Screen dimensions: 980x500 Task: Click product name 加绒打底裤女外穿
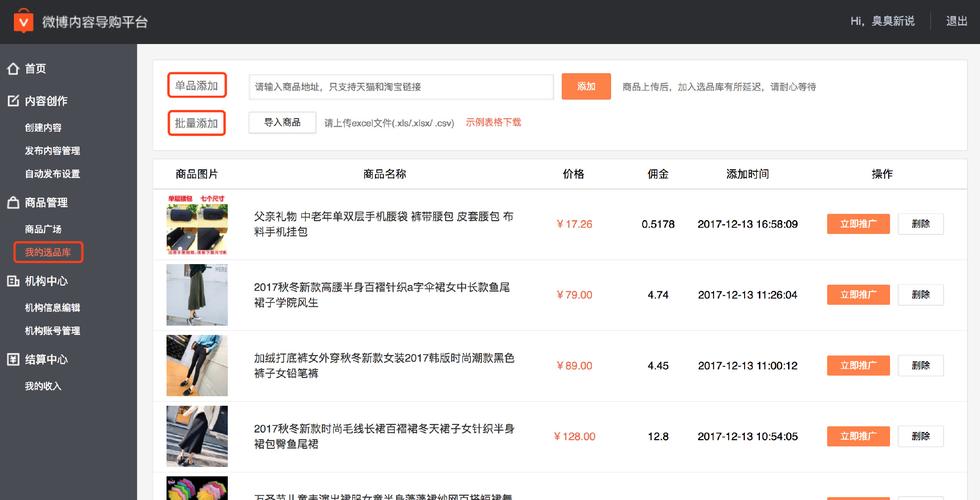[x=384, y=366]
